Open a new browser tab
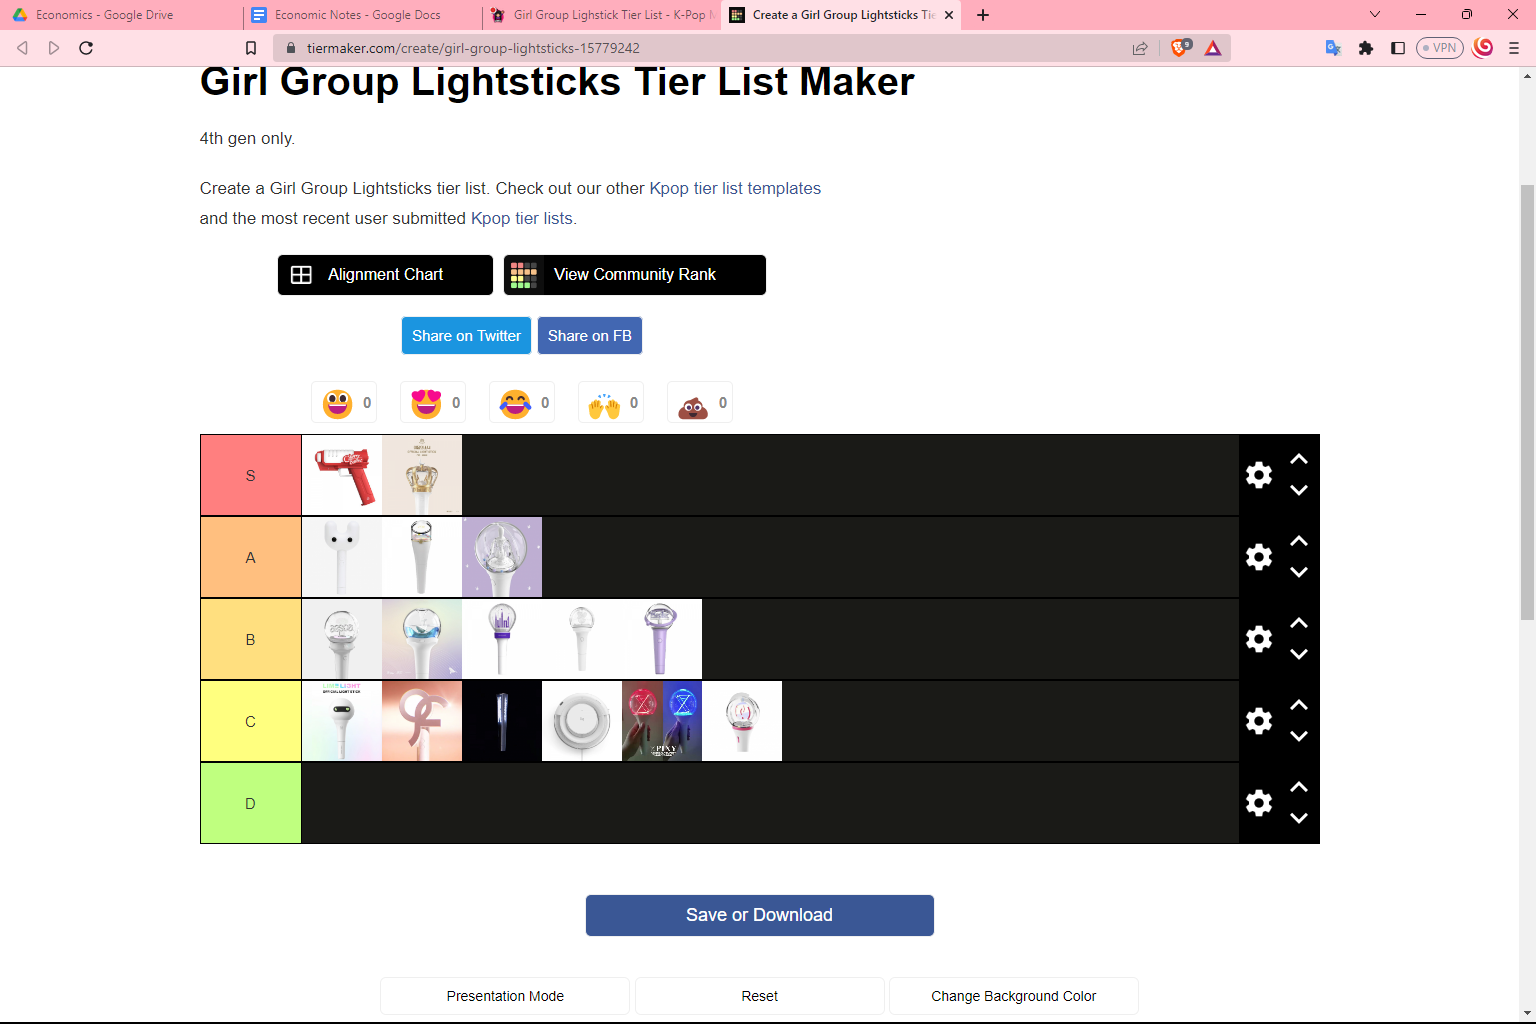The width and height of the screenshot is (1536, 1024). (x=983, y=15)
